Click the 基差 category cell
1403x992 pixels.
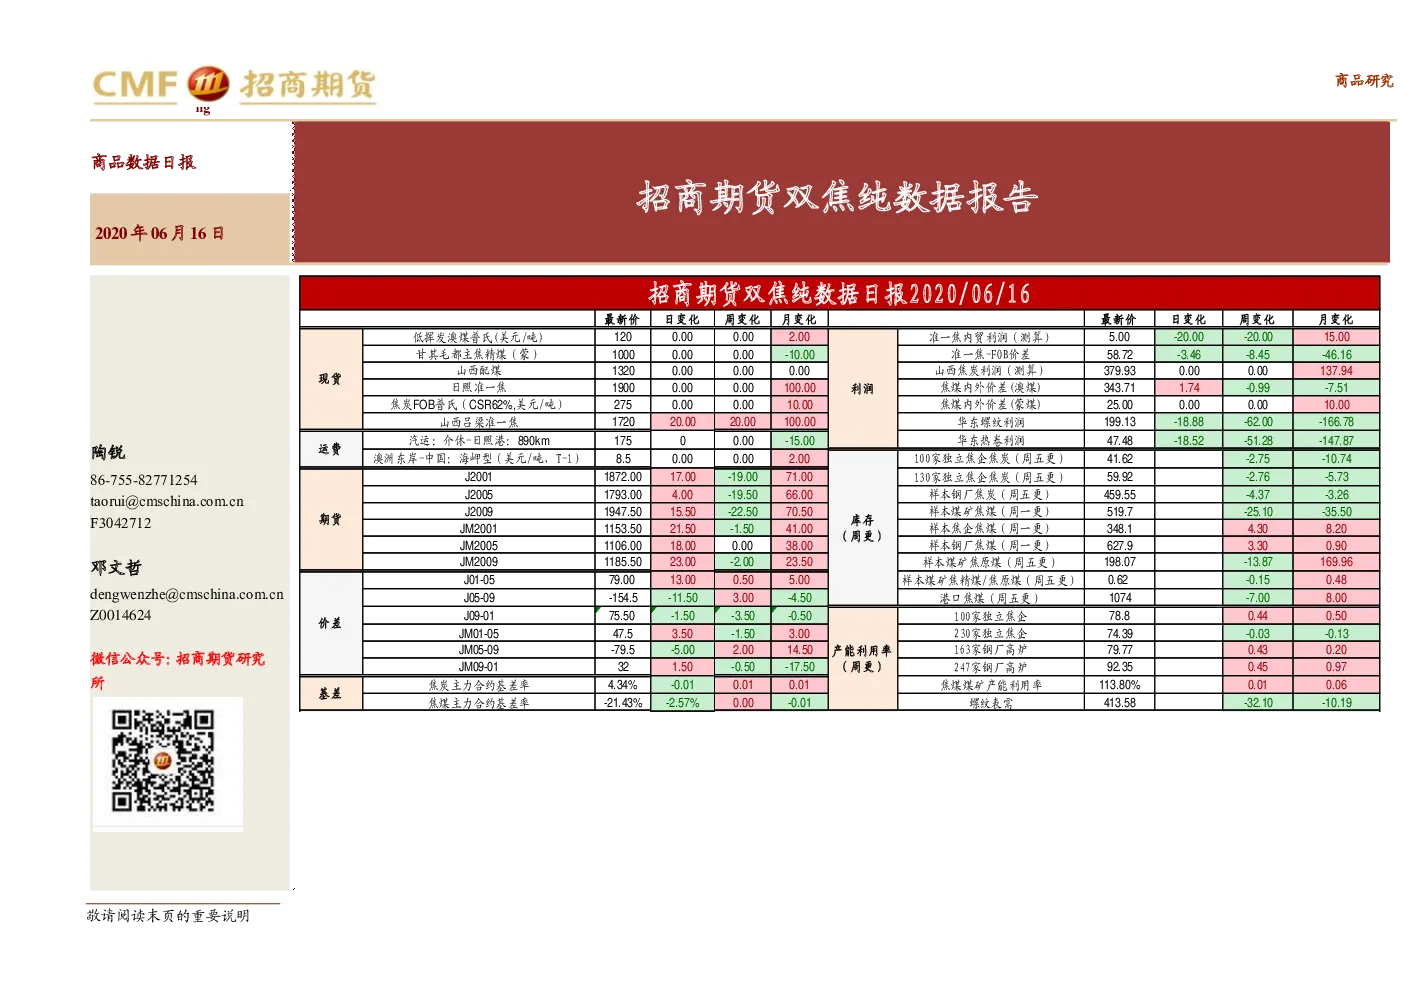click(331, 693)
